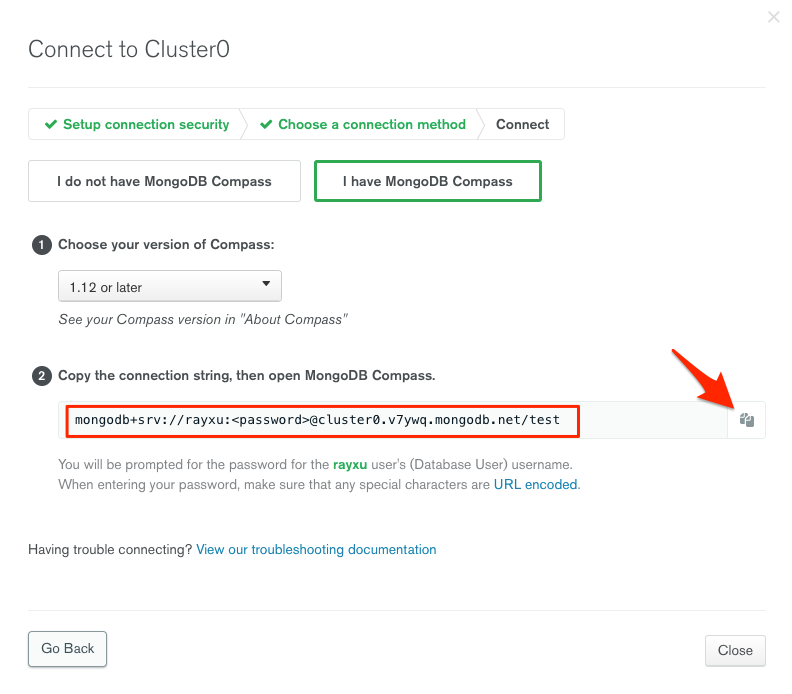The width and height of the screenshot is (792, 694).
Task: Choose "I do not have MongoDB Compass"
Action: coord(164,181)
